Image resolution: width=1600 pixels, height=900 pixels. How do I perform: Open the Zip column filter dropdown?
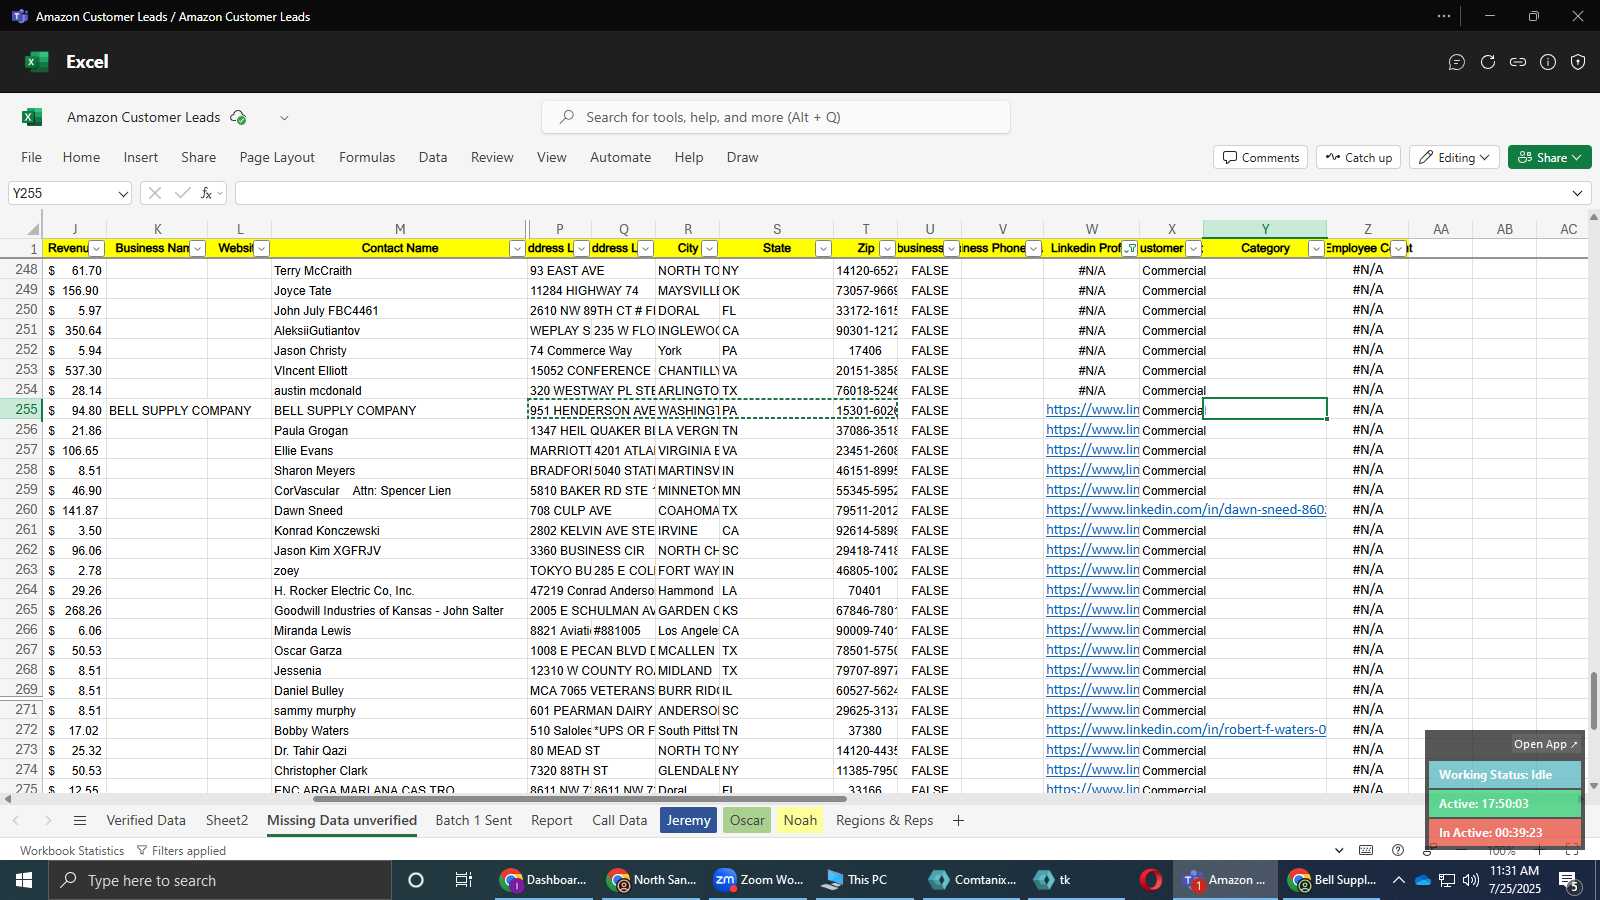click(x=887, y=249)
